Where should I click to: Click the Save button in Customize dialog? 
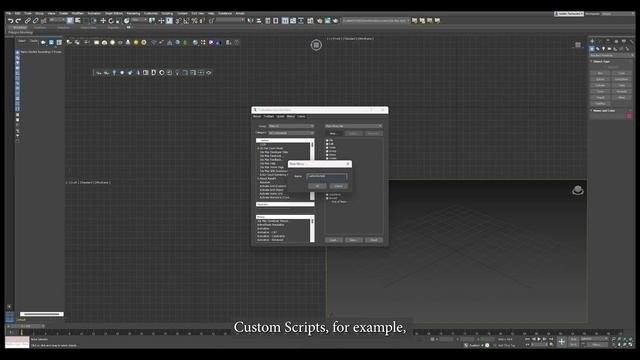pyautogui.click(x=353, y=240)
